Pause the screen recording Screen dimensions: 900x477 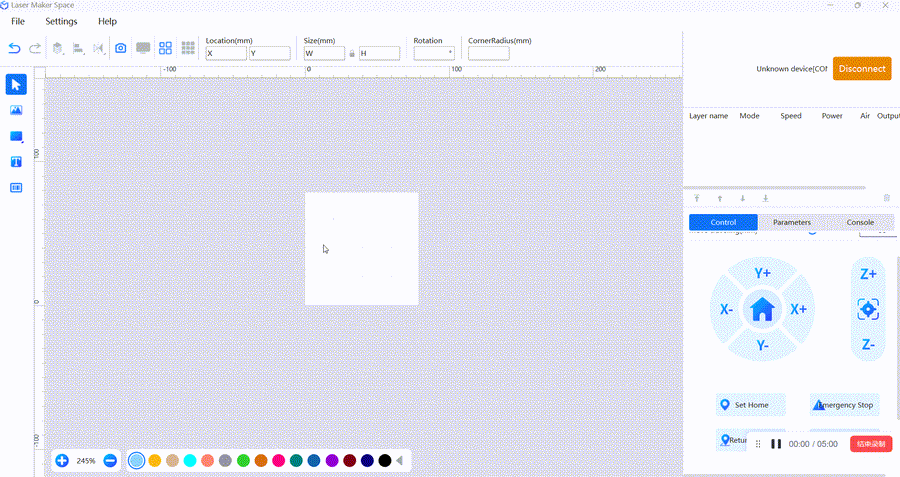click(x=776, y=444)
